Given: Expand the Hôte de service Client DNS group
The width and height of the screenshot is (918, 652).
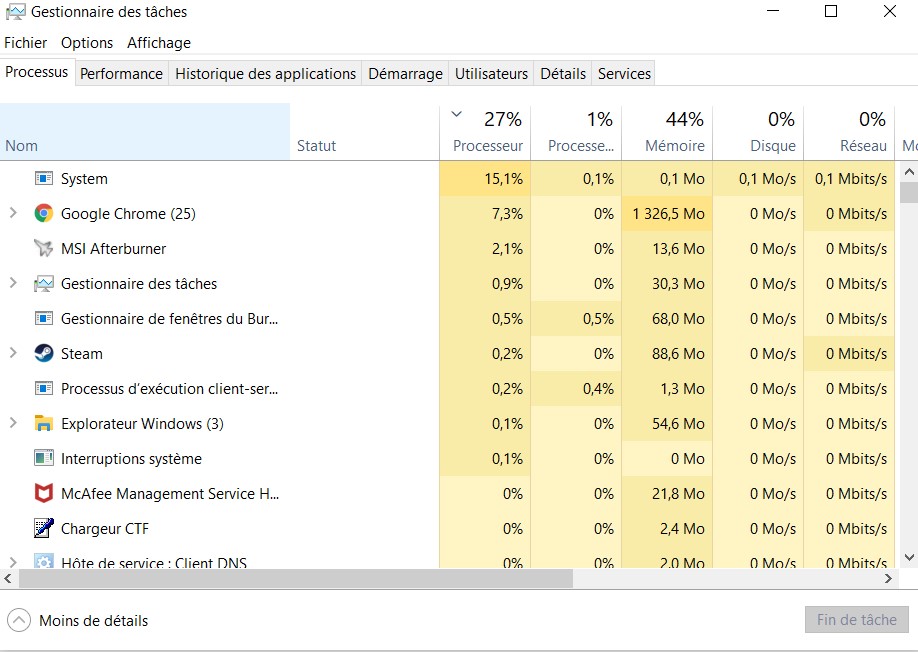Looking at the screenshot, I should 13,562.
